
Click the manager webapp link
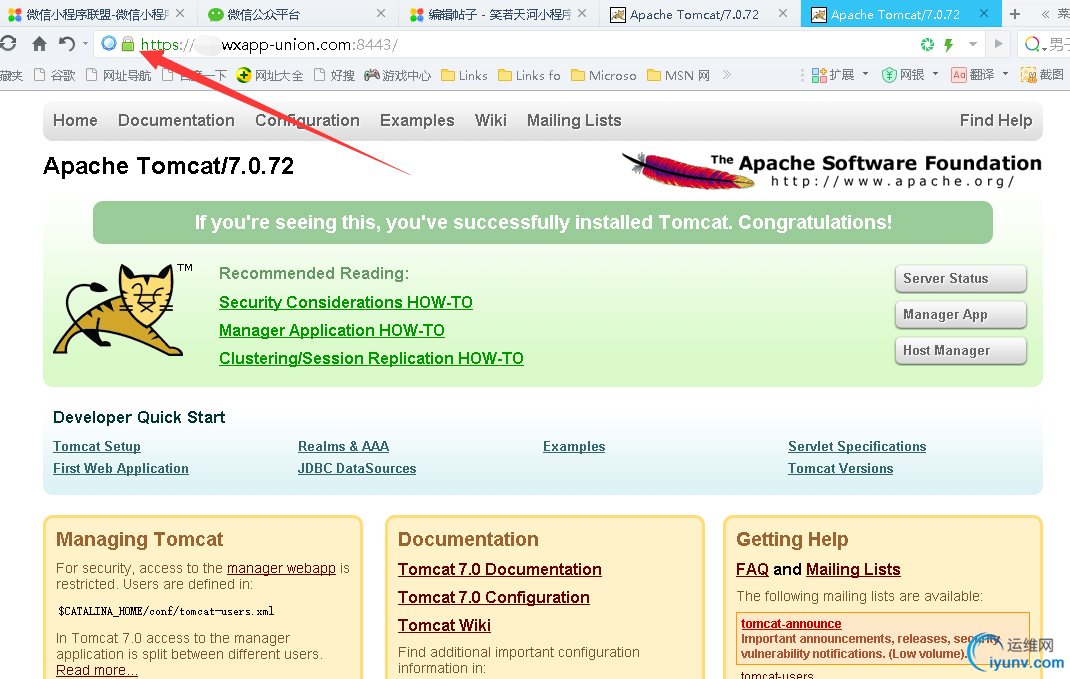pyautogui.click(x=281, y=568)
